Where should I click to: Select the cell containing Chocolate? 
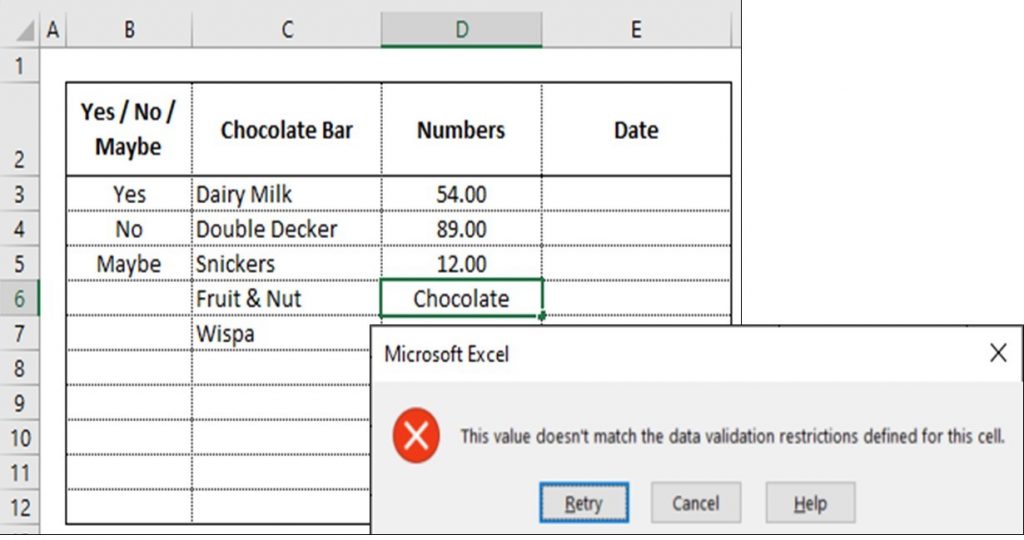pyautogui.click(x=461, y=299)
